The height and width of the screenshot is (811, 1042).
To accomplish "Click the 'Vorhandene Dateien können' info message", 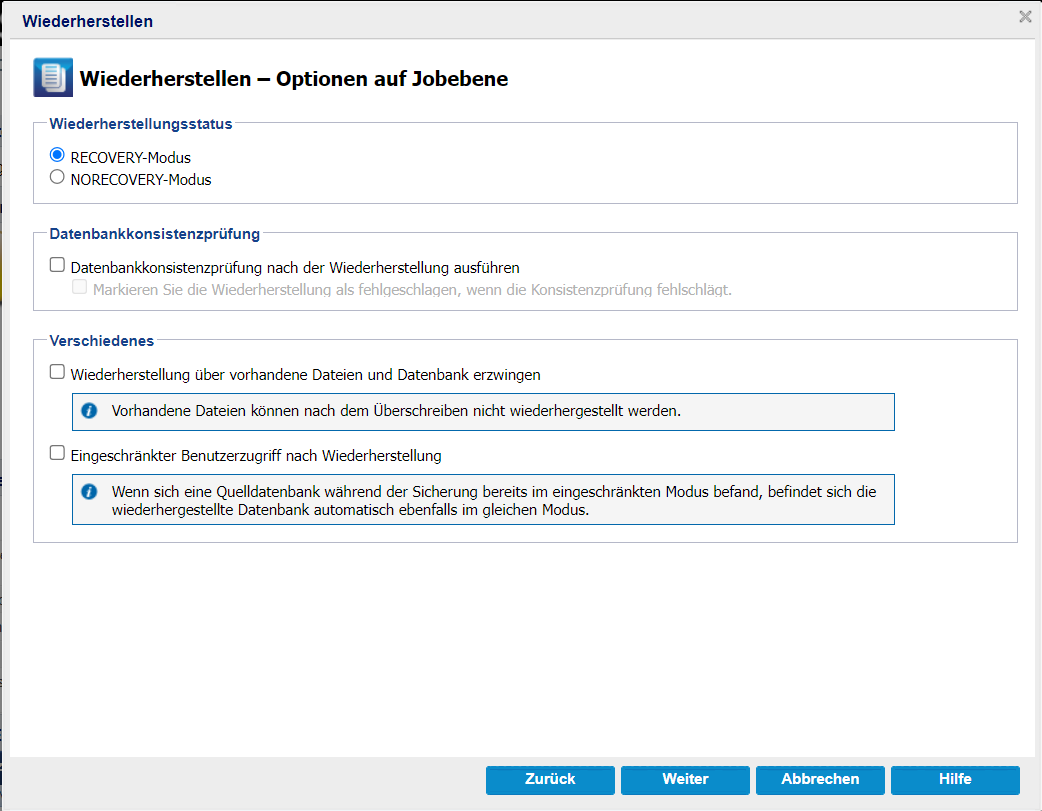I will (x=396, y=411).
